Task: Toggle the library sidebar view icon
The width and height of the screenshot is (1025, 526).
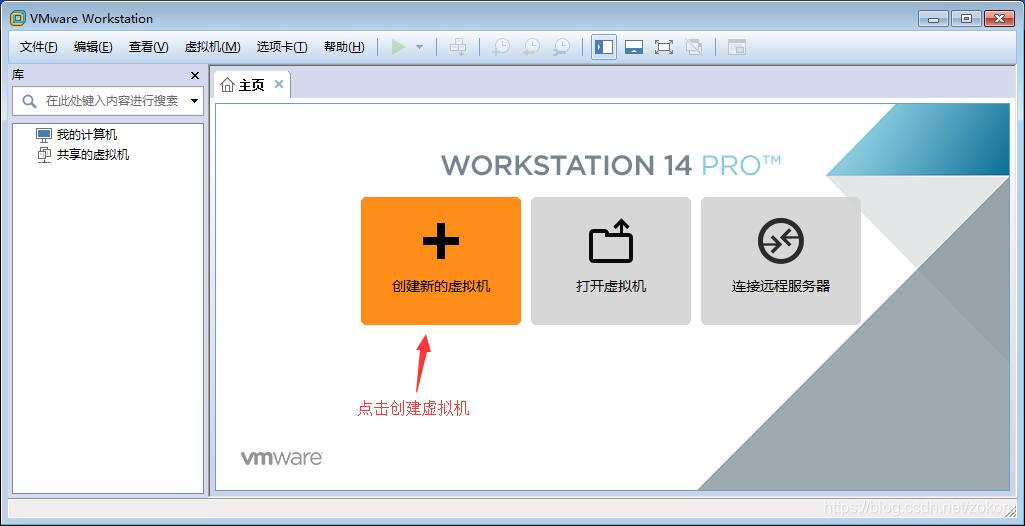Action: click(x=604, y=47)
